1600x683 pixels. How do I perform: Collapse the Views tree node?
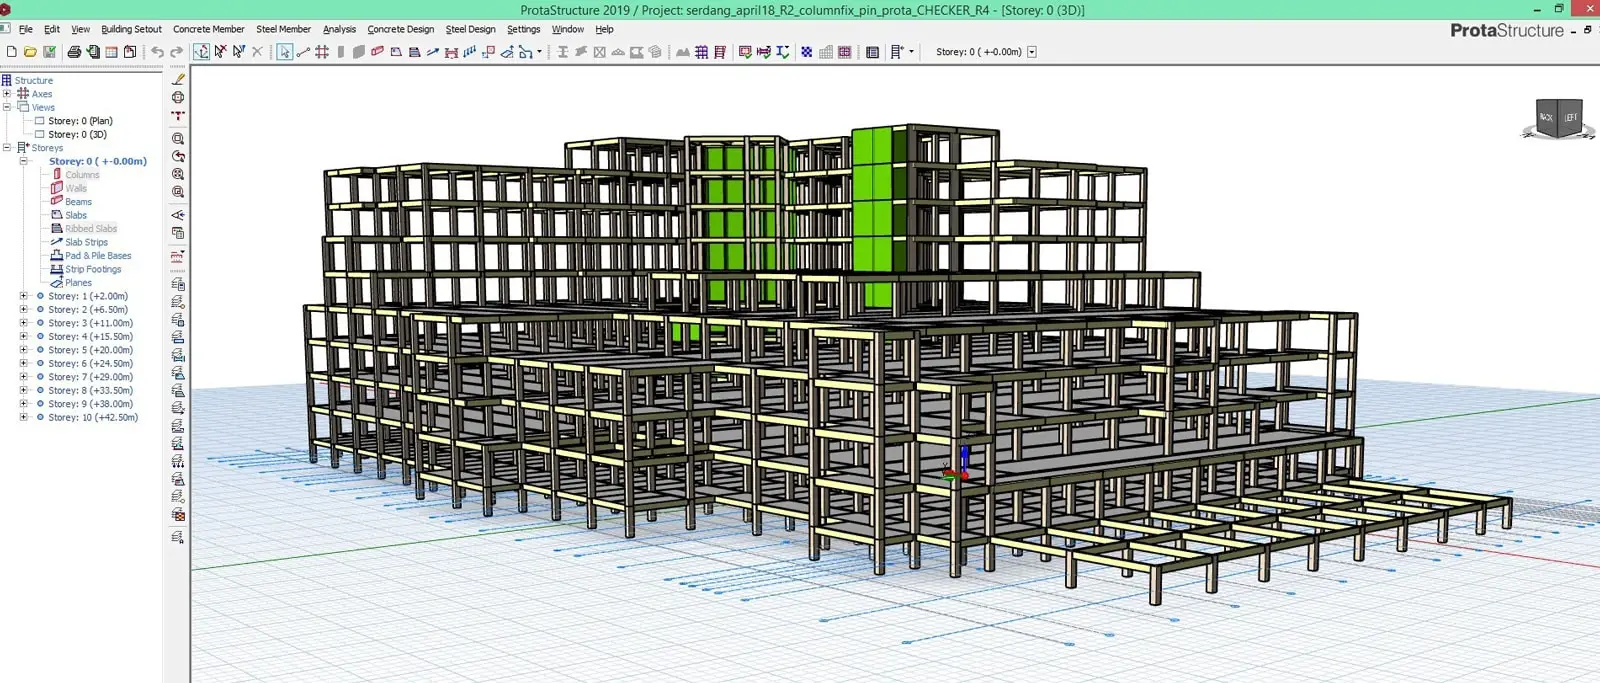7,107
